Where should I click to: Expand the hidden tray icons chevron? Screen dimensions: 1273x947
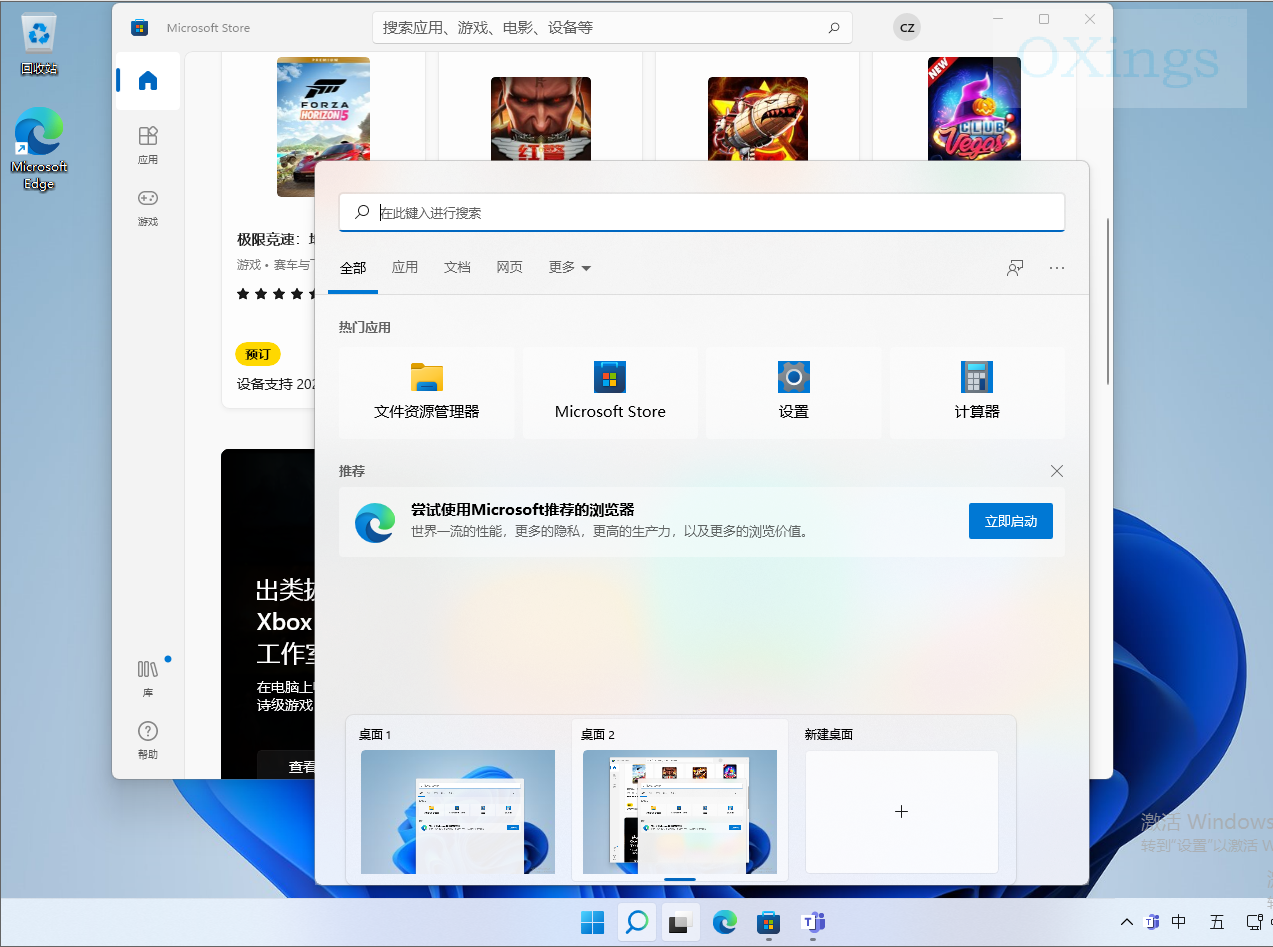[x=1126, y=922]
